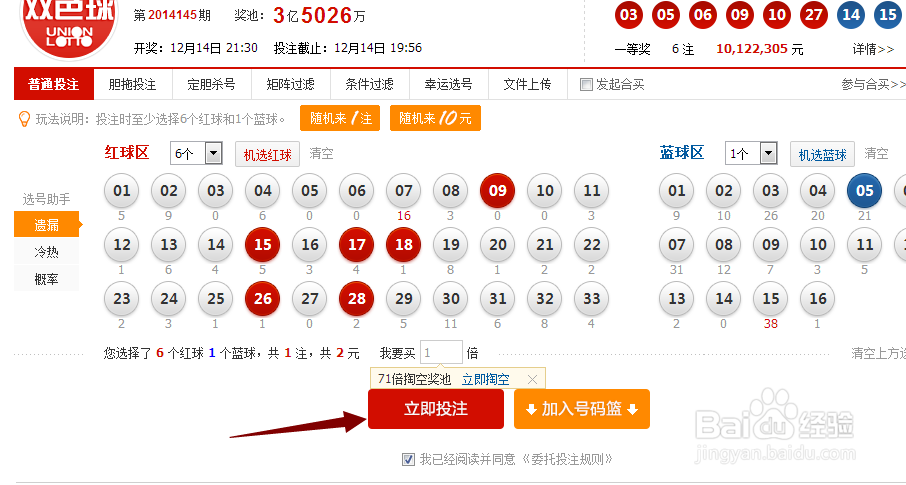The height and width of the screenshot is (485, 906).
Task: Open the 幸运选号 tab
Action: (x=448, y=84)
